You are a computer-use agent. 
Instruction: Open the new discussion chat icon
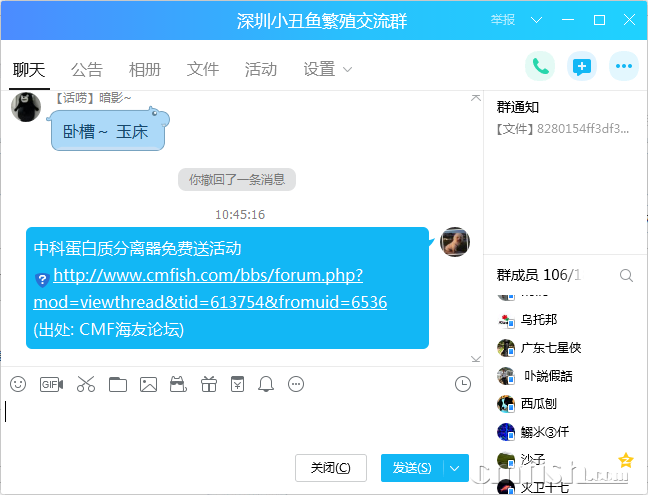[x=581, y=66]
